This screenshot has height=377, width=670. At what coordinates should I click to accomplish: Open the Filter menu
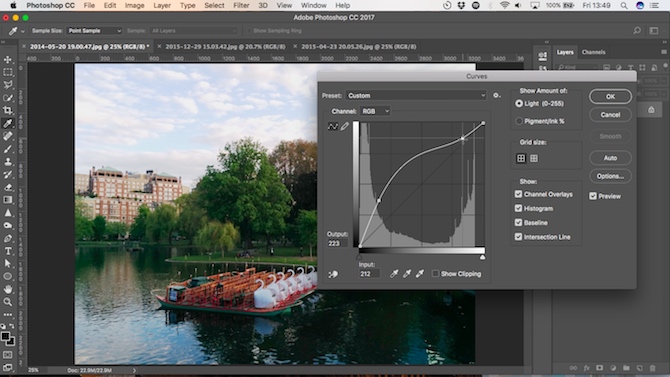pyautogui.click(x=241, y=6)
